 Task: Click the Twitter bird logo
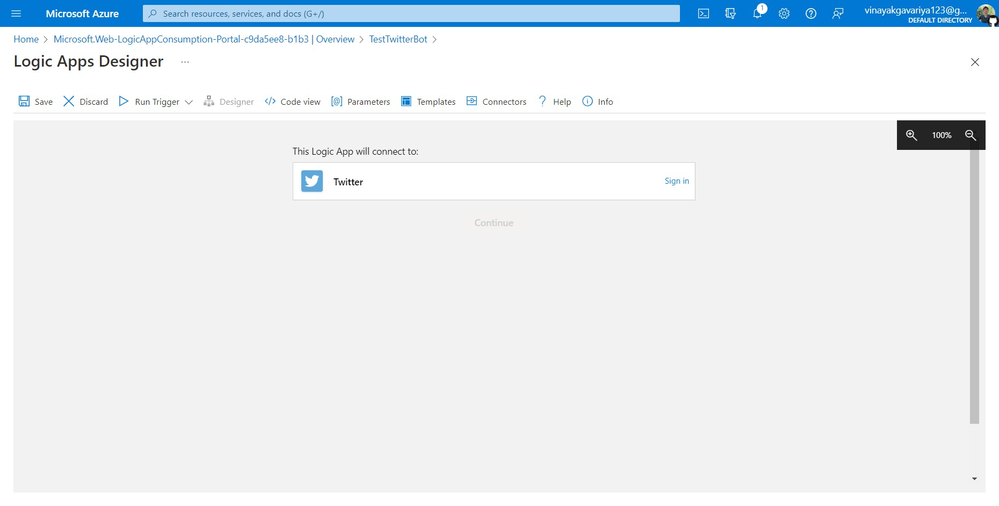click(312, 181)
